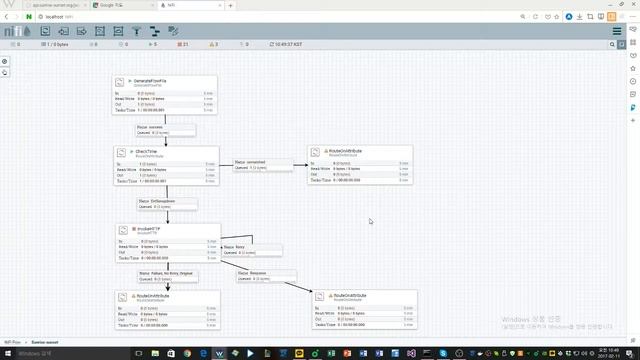Click the running components count in status bar
Image resolution: width=640 pixels, height=360 pixels.
153,44
